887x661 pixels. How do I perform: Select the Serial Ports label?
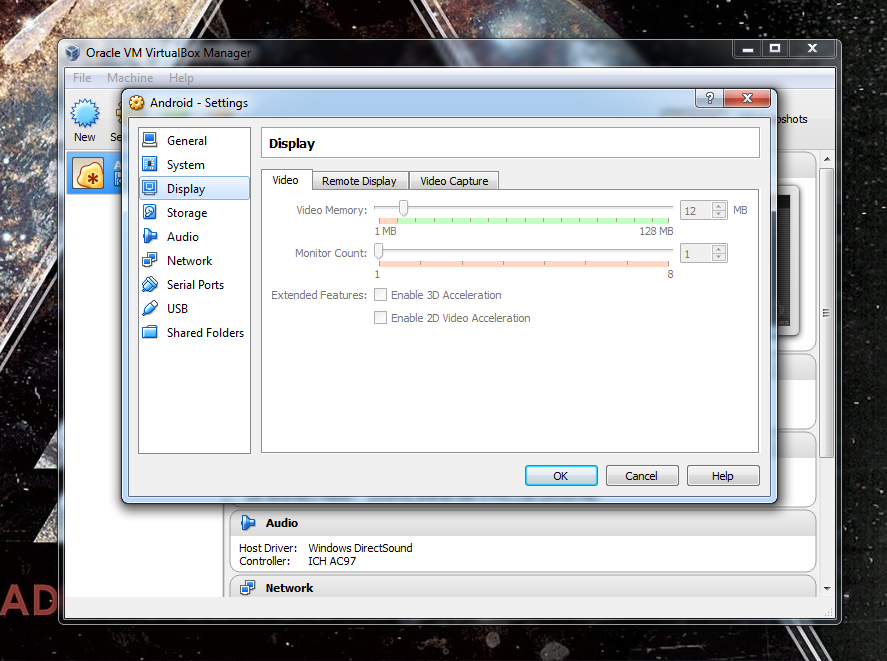coord(195,285)
